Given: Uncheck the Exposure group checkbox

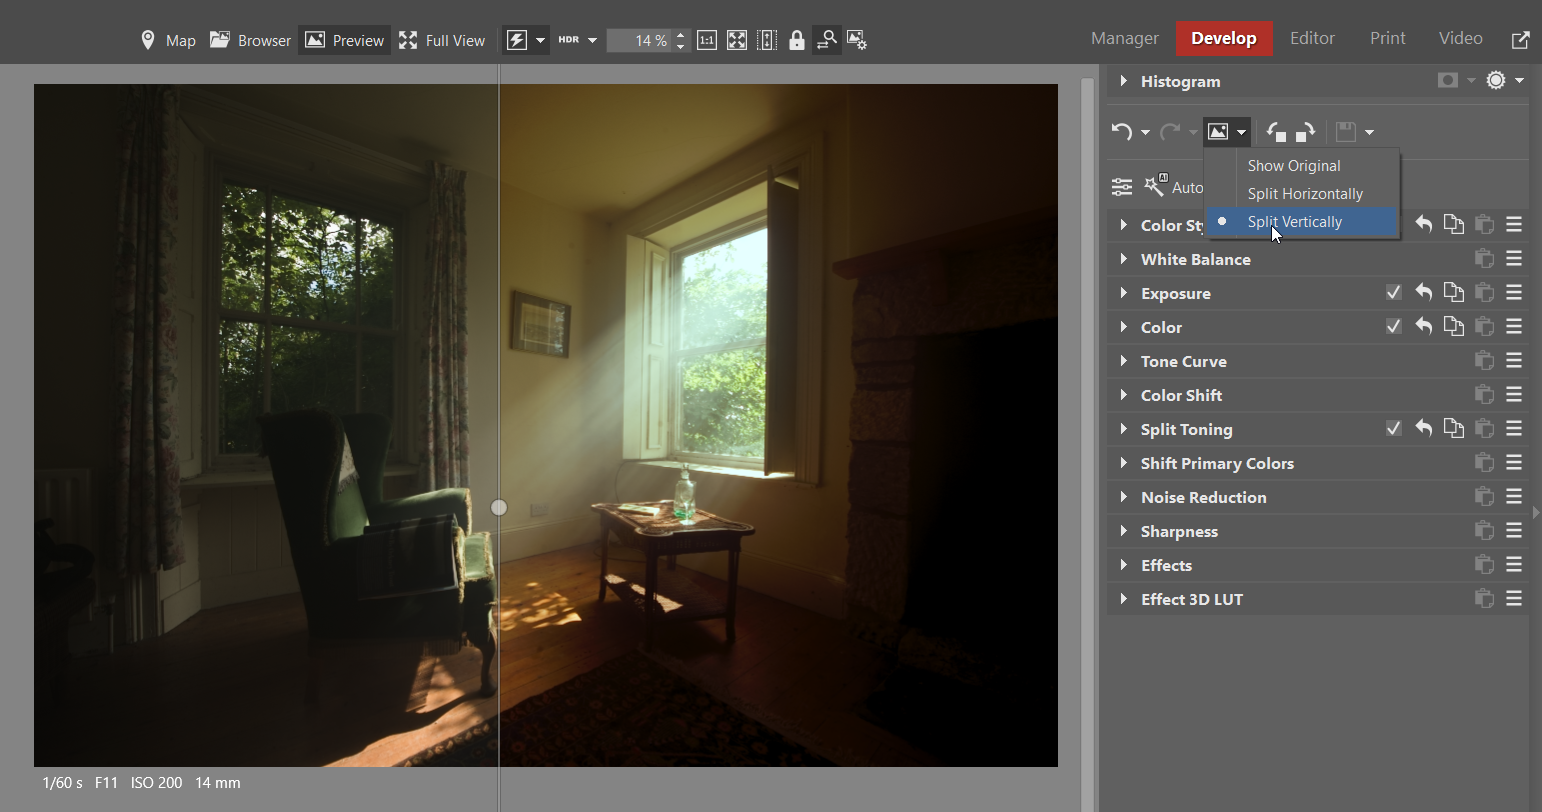Looking at the screenshot, I should [x=1394, y=293].
